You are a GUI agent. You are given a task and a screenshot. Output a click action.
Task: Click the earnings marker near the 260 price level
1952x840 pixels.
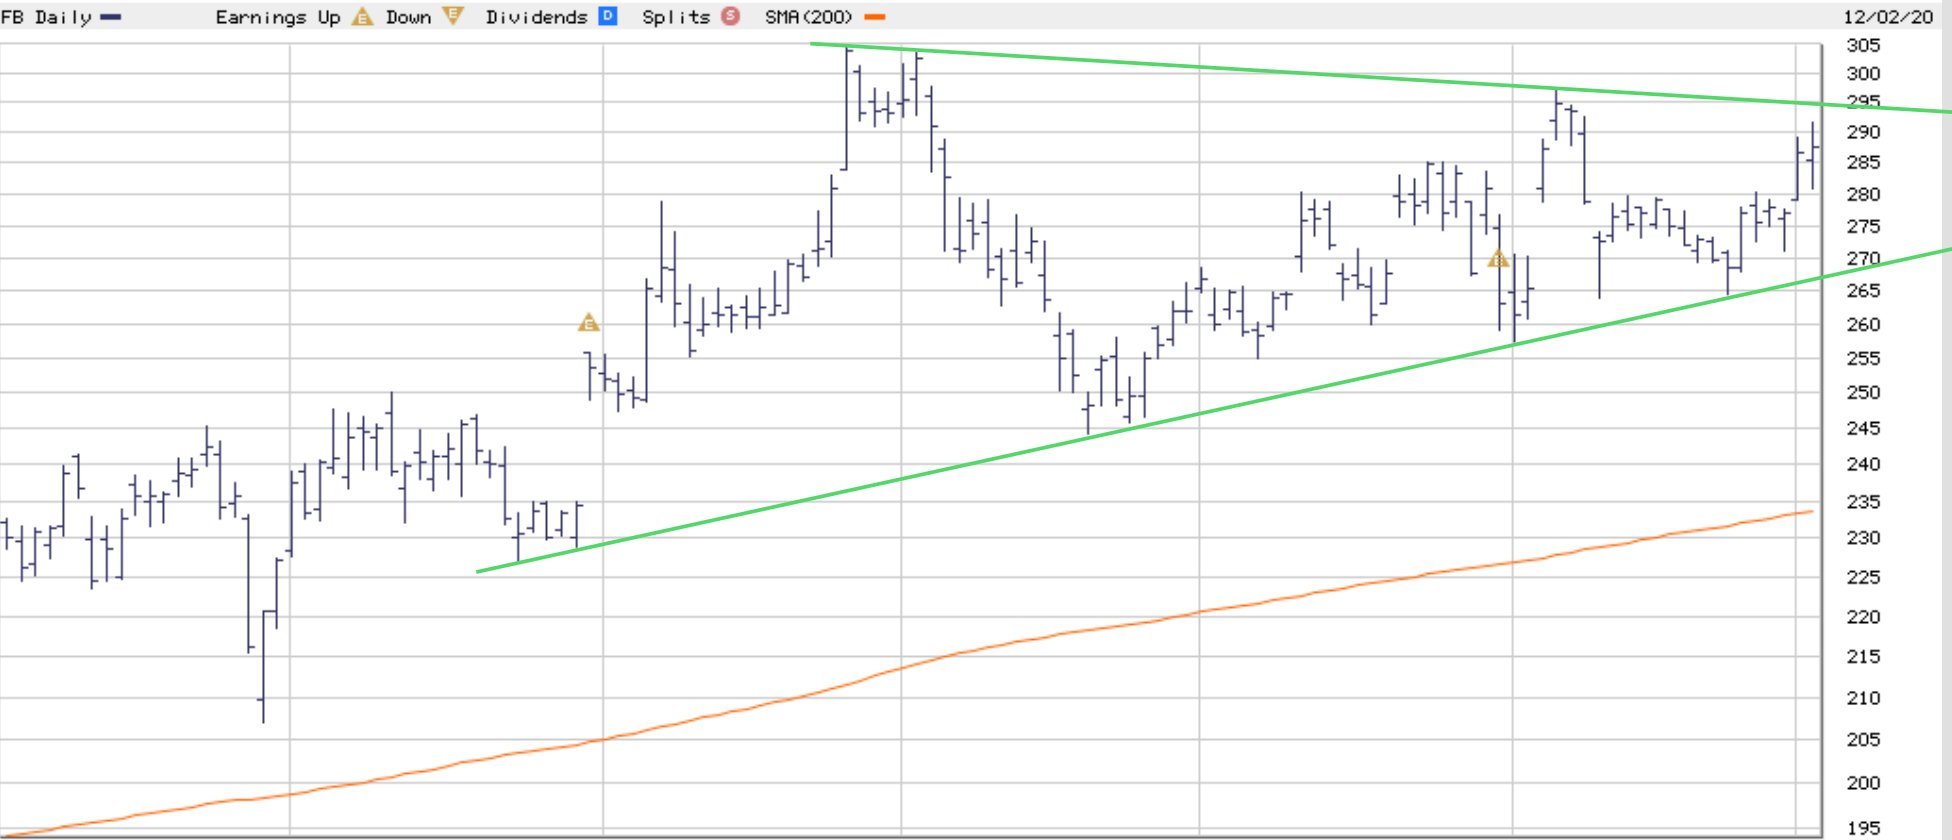[x=589, y=323]
